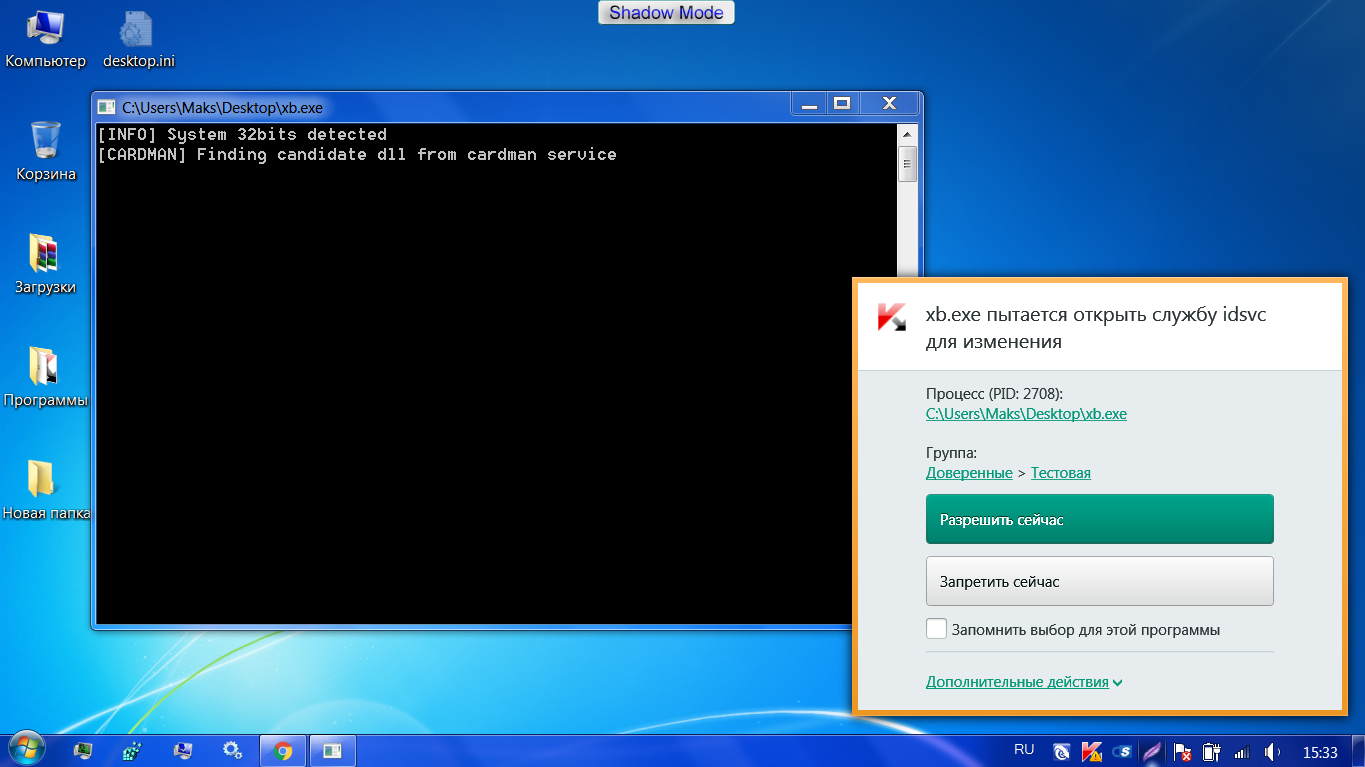Minimize the xb.exe console window
This screenshot has height=767, width=1365.
click(x=809, y=104)
